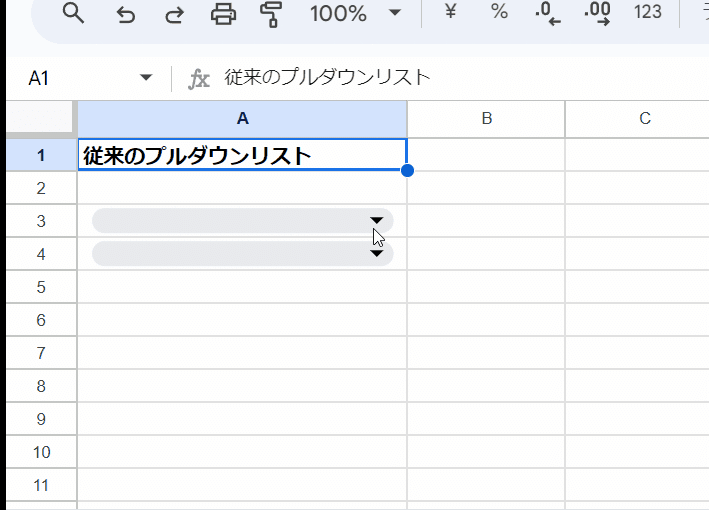Open the dropdown chip in row 3
Viewport: 709px width, 510px height.
tap(242, 221)
